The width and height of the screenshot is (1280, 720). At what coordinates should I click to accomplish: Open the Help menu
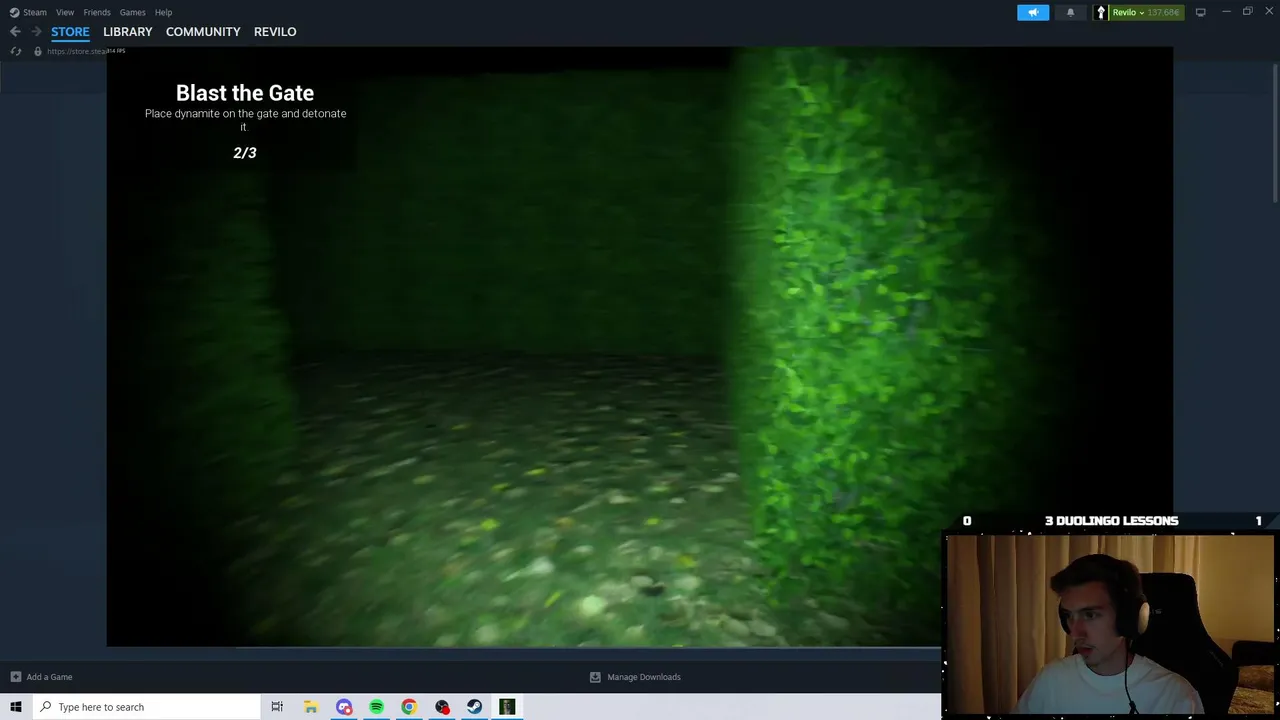[x=163, y=12]
